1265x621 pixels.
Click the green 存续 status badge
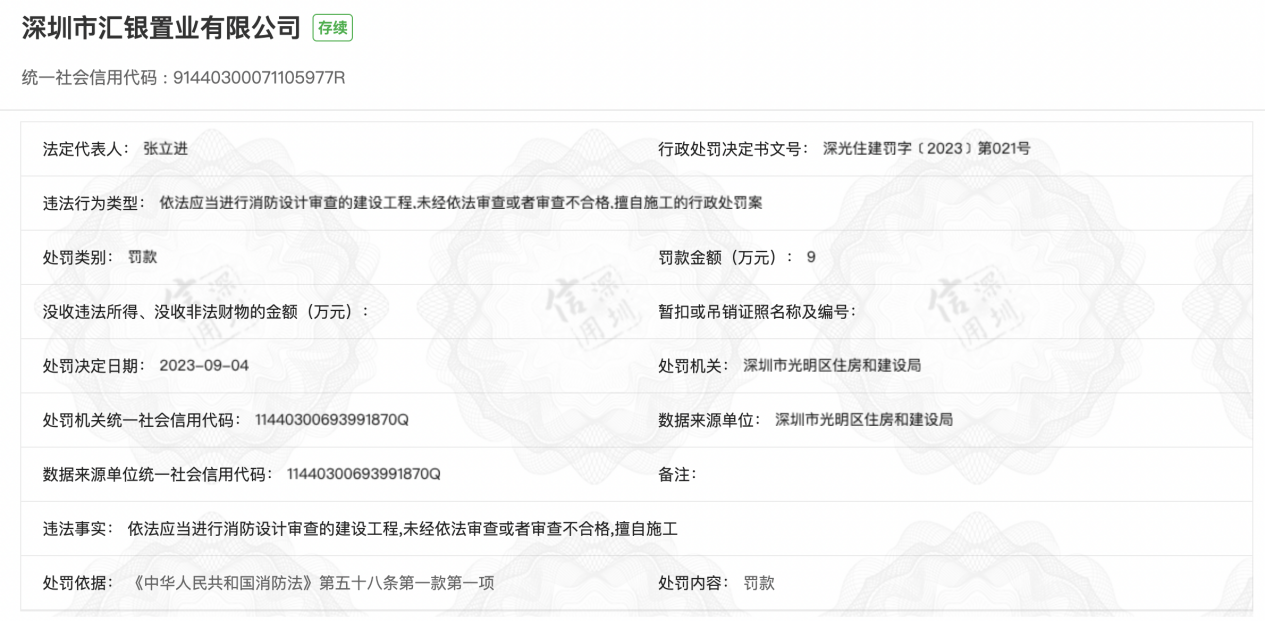[333, 29]
